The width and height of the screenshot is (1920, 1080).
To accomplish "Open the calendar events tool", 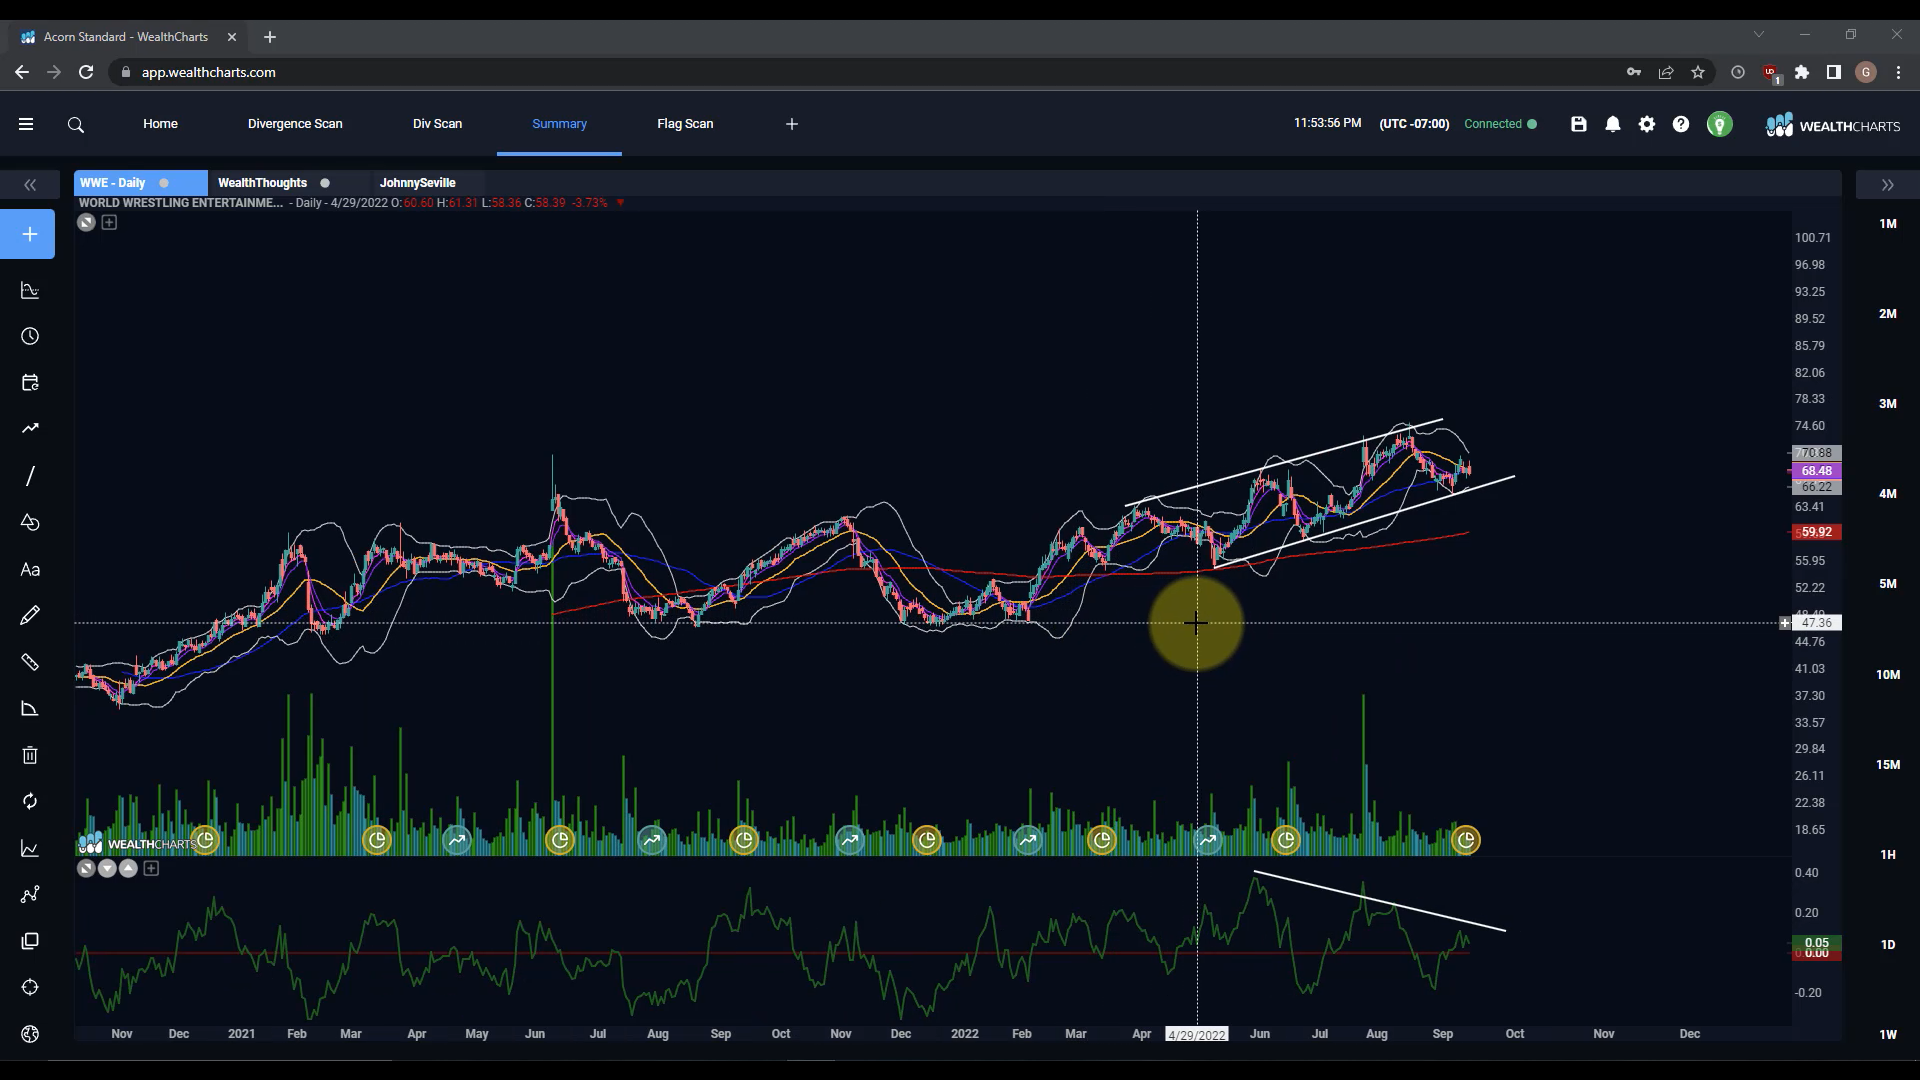I will tap(30, 382).
